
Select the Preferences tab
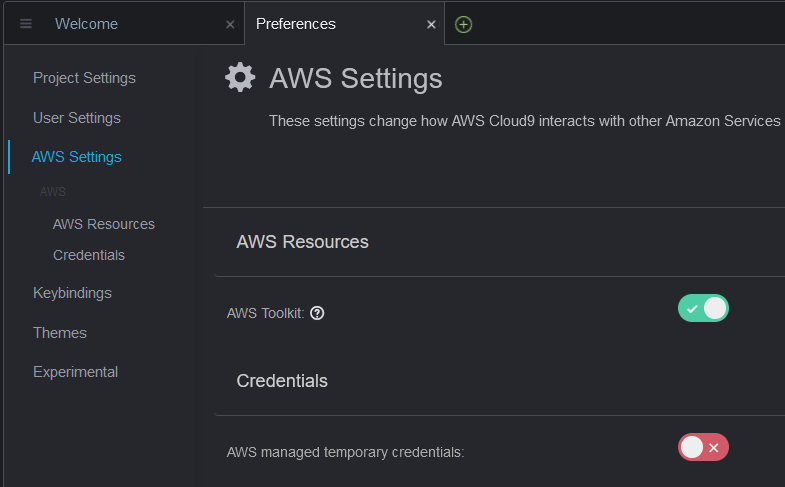coord(295,24)
